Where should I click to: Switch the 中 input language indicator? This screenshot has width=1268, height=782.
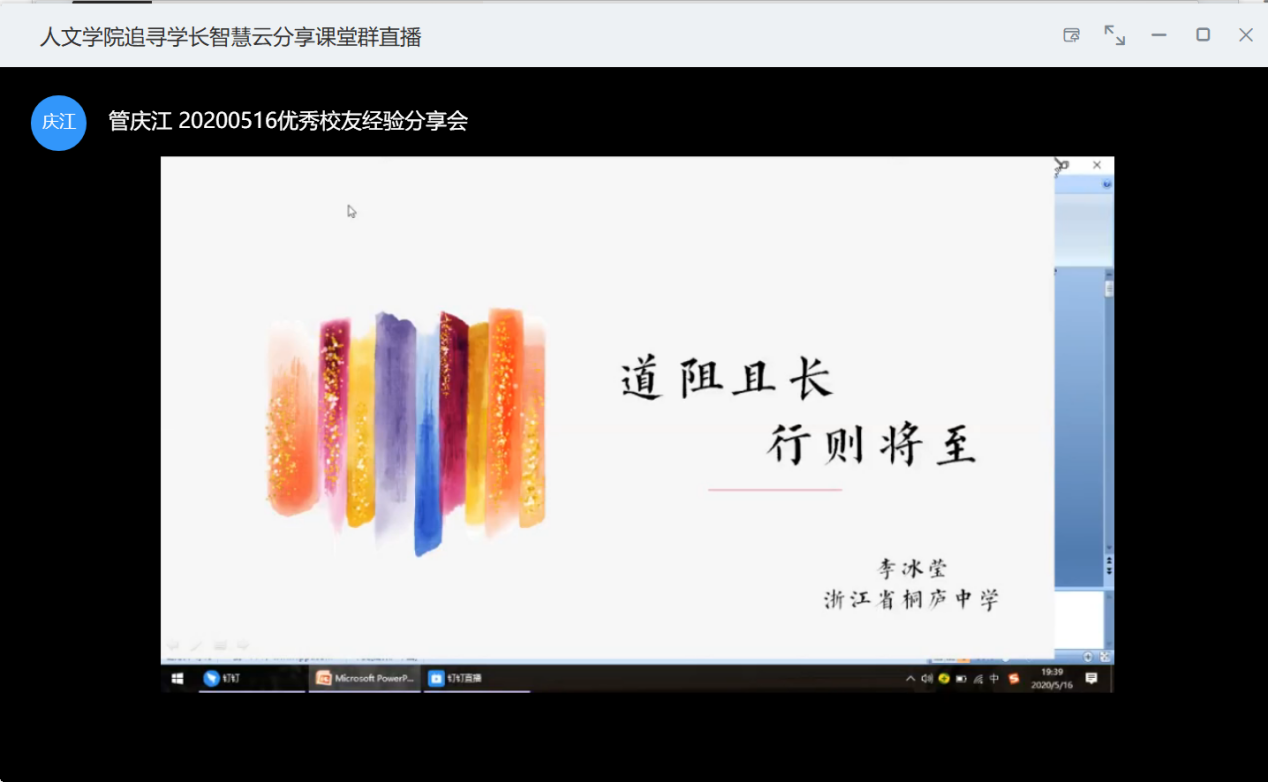pyautogui.click(x=994, y=678)
